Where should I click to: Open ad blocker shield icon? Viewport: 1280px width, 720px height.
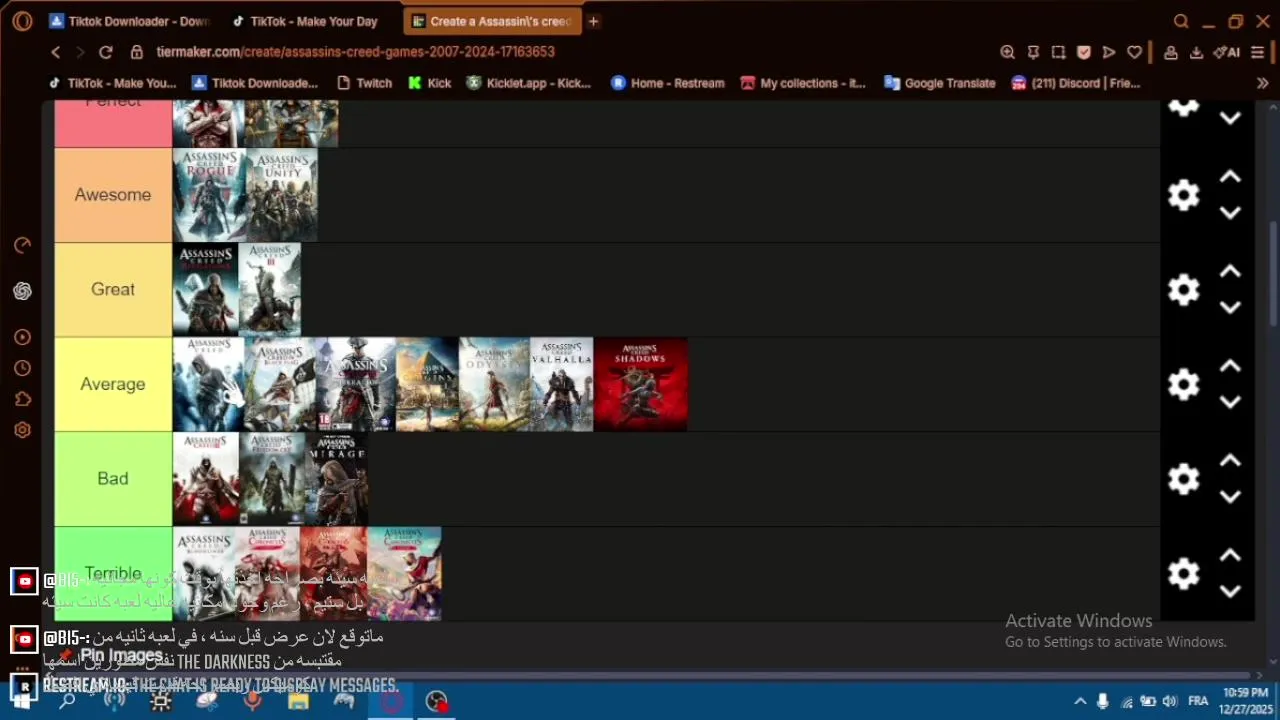[x=1084, y=52]
